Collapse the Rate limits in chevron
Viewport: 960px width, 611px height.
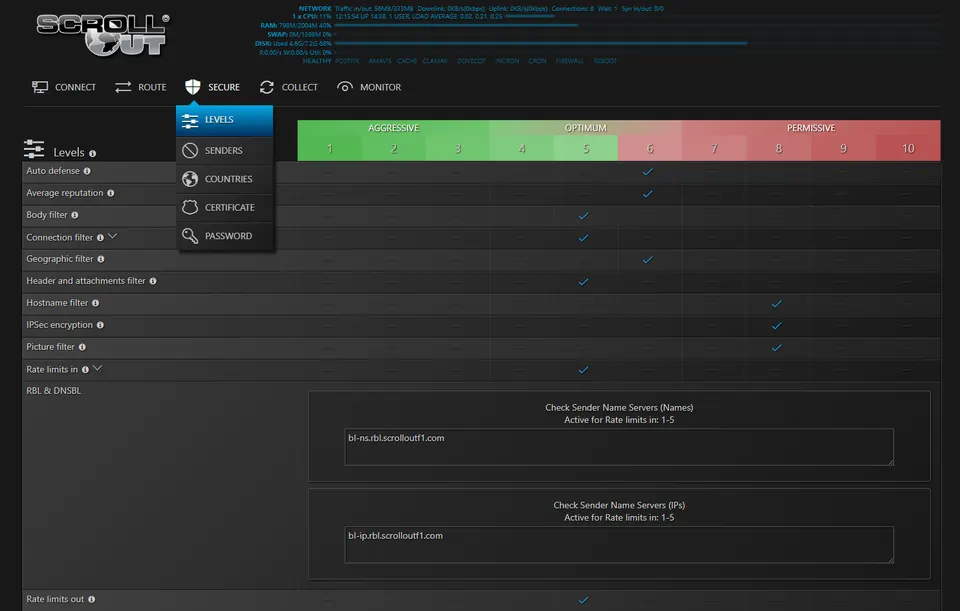(x=97, y=368)
